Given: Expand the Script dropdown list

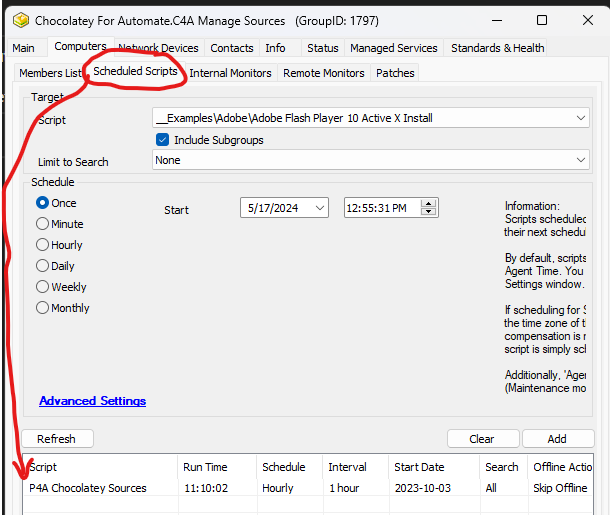Looking at the screenshot, I should pos(581,118).
